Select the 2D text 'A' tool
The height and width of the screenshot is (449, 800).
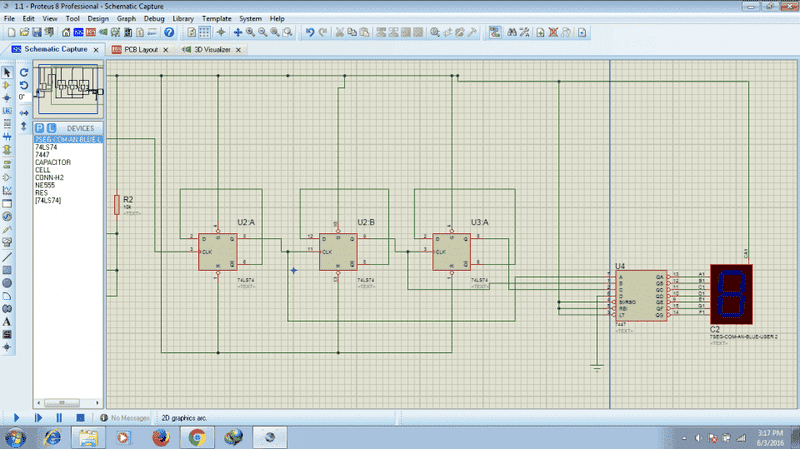(x=8, y=321)
